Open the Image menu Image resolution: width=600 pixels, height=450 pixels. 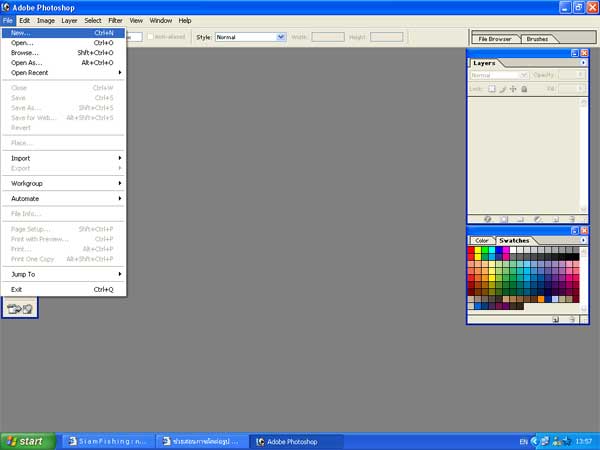[46, 21]
